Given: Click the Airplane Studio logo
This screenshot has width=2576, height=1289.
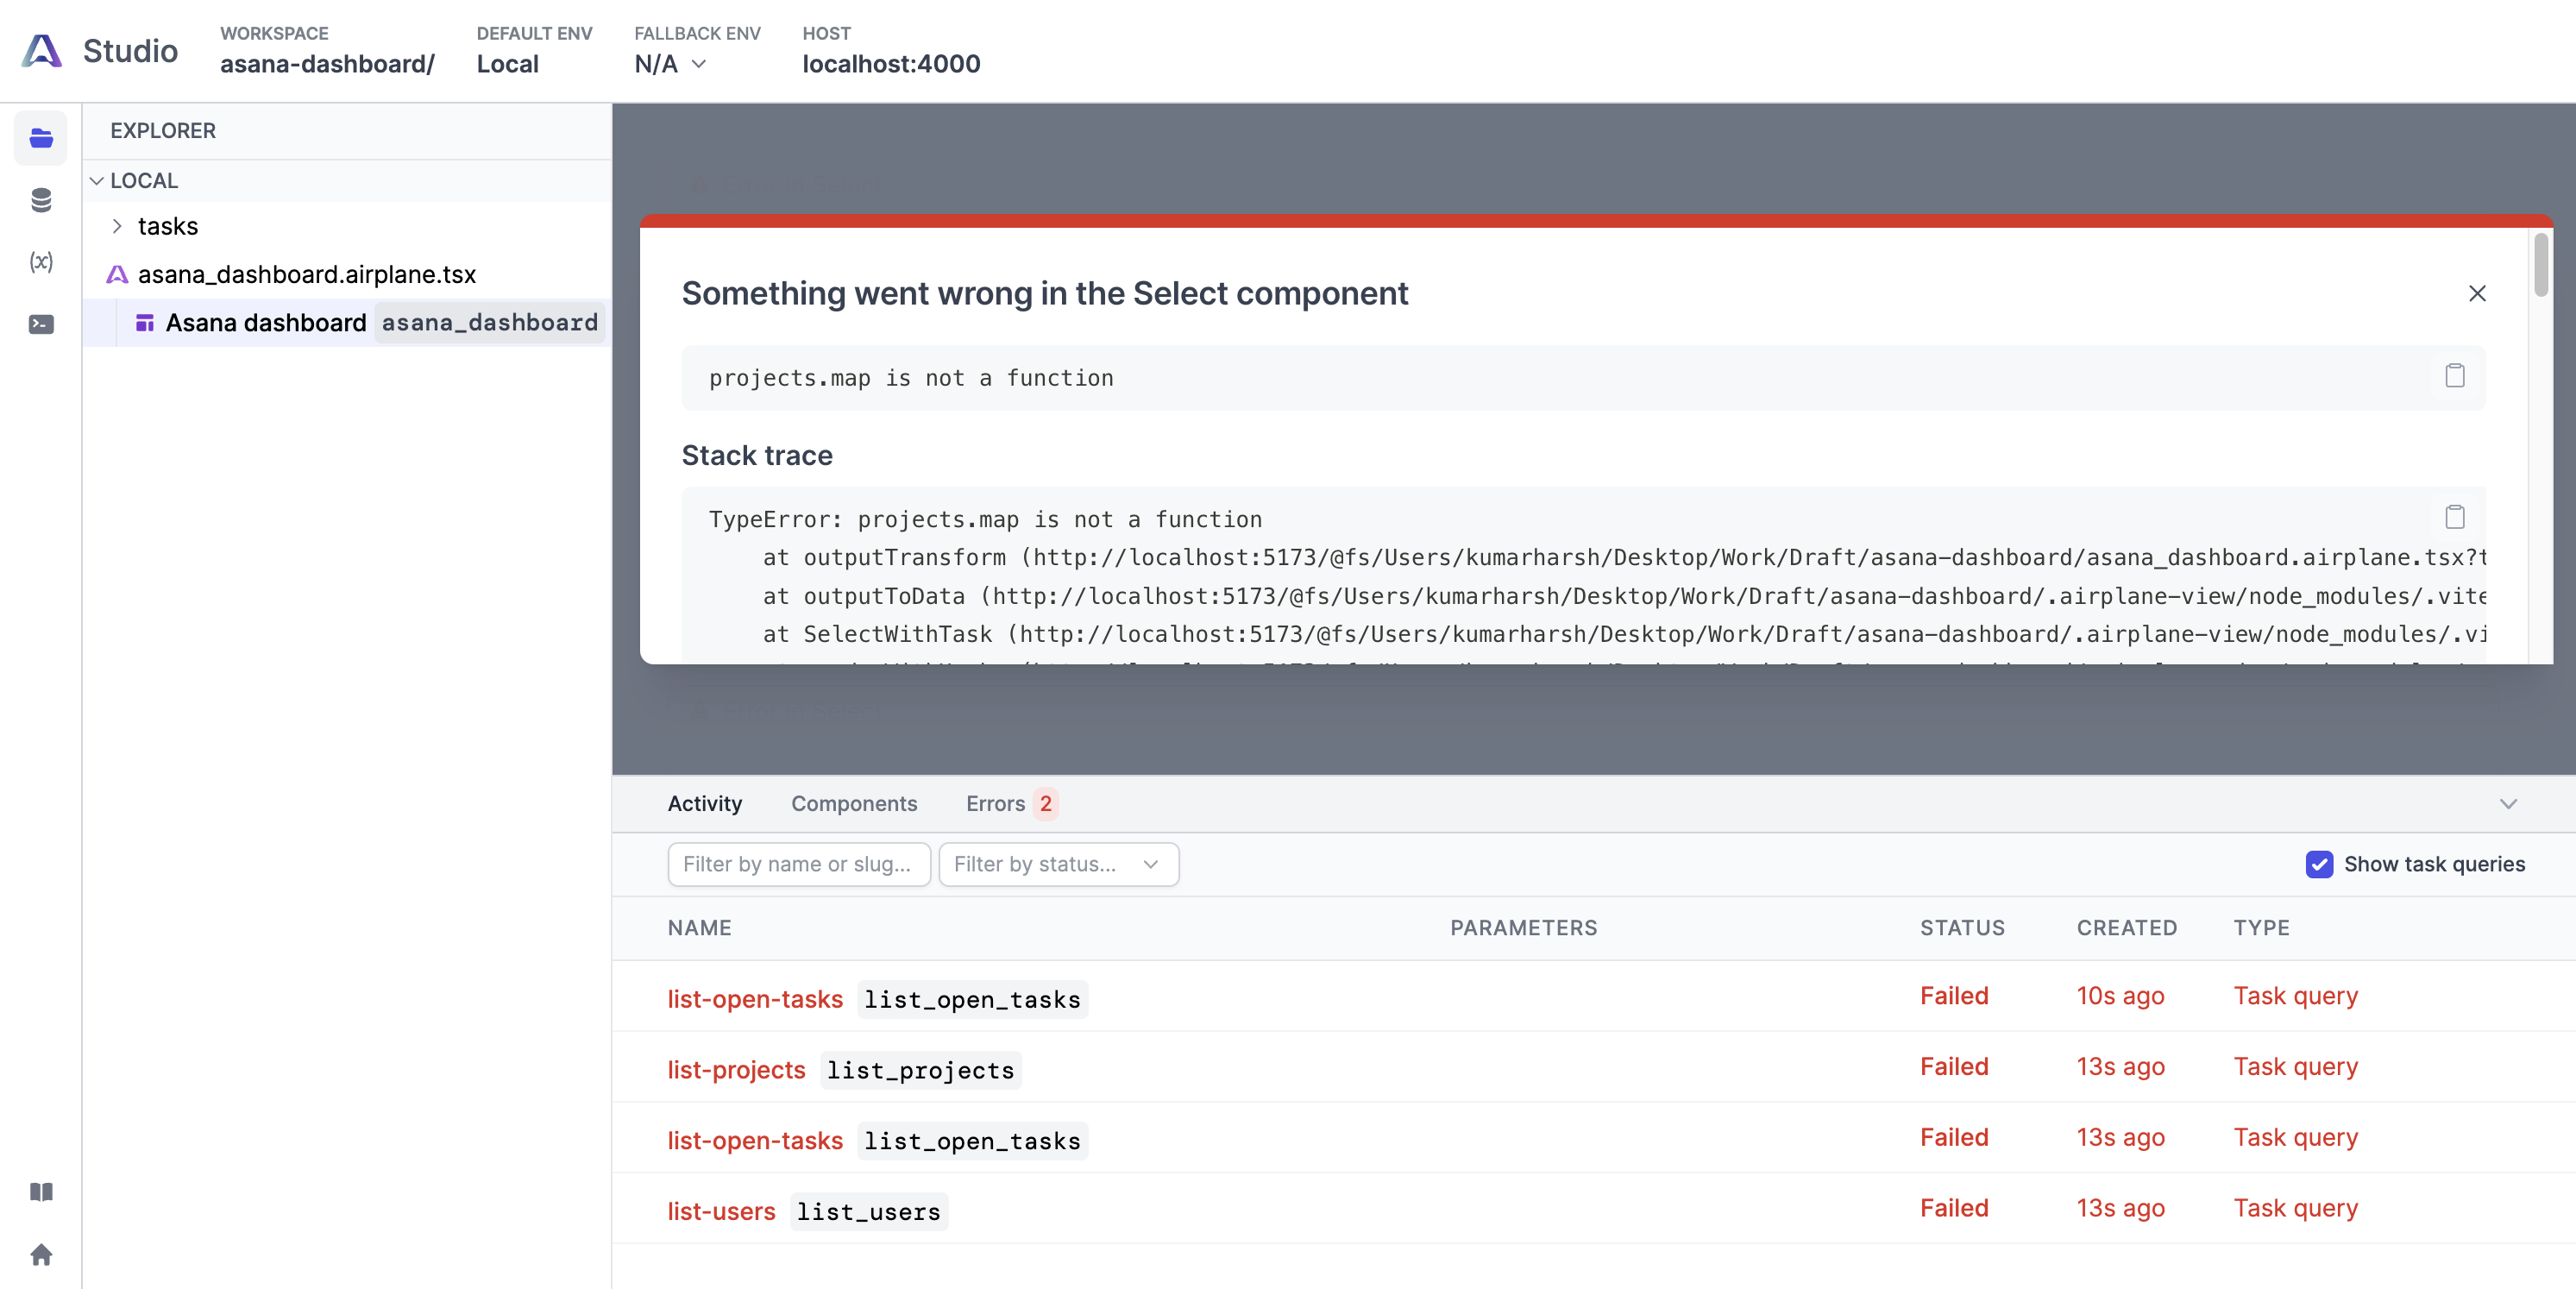Looking at the screenshot, I should (42, 50).
